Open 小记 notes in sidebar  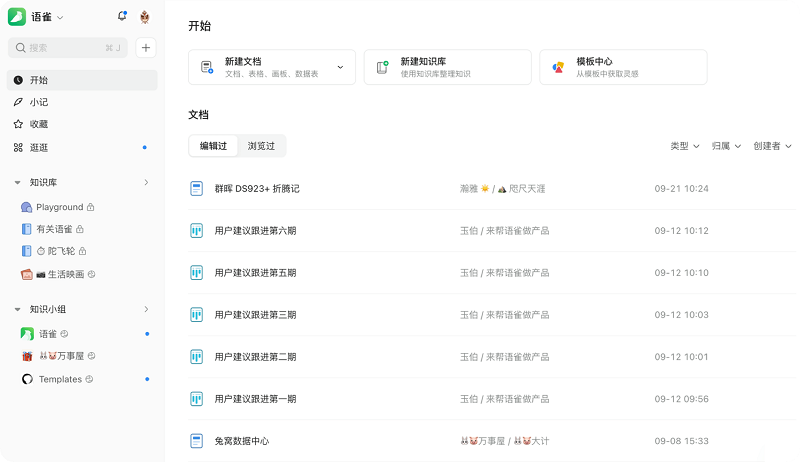[38, 102]
